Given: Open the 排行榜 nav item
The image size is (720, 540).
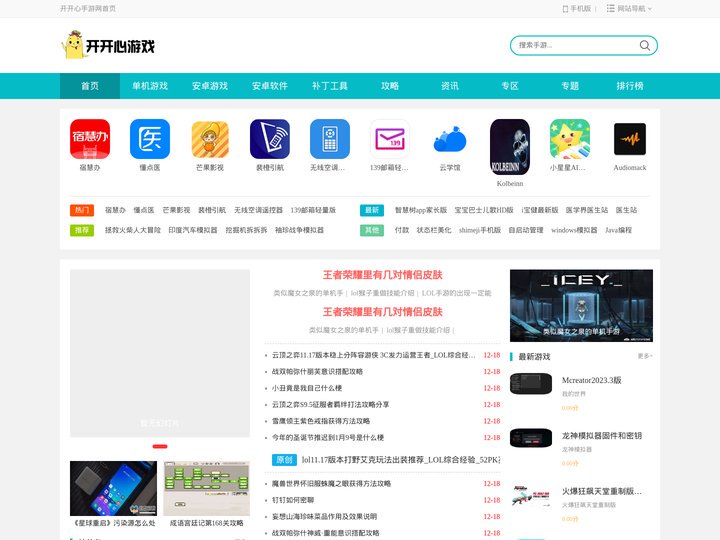Looking at the screenshot, I should pos(630,86).
